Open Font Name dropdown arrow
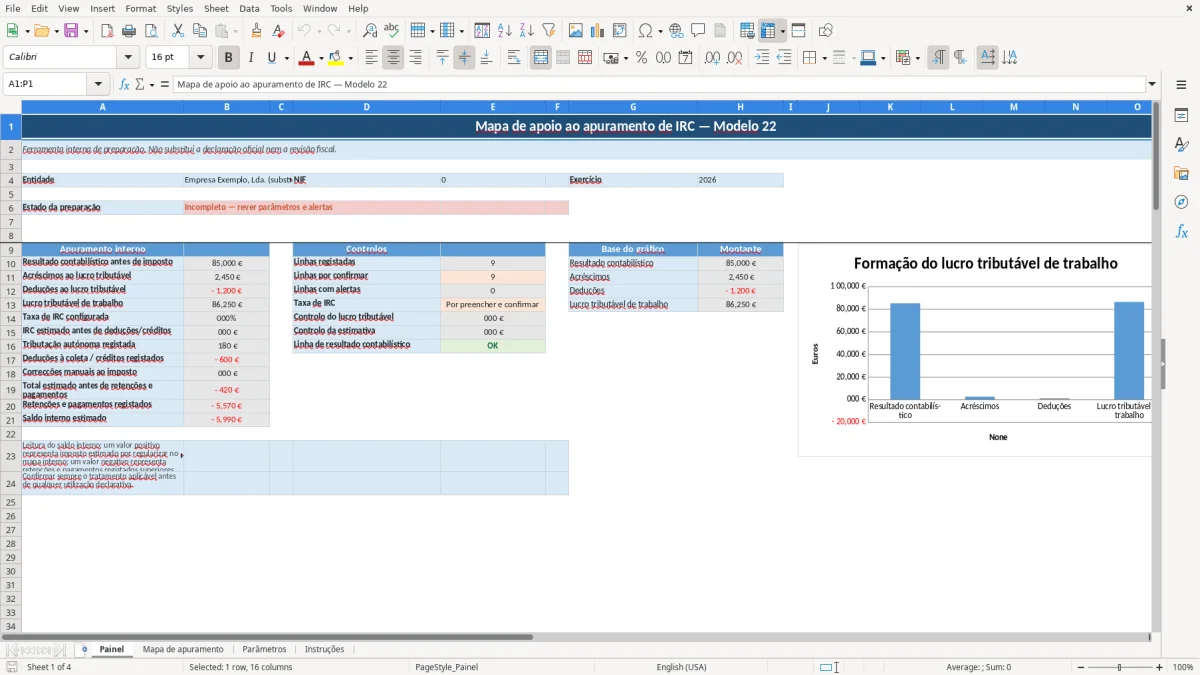 pyautogui.click(x=127, y=58)
